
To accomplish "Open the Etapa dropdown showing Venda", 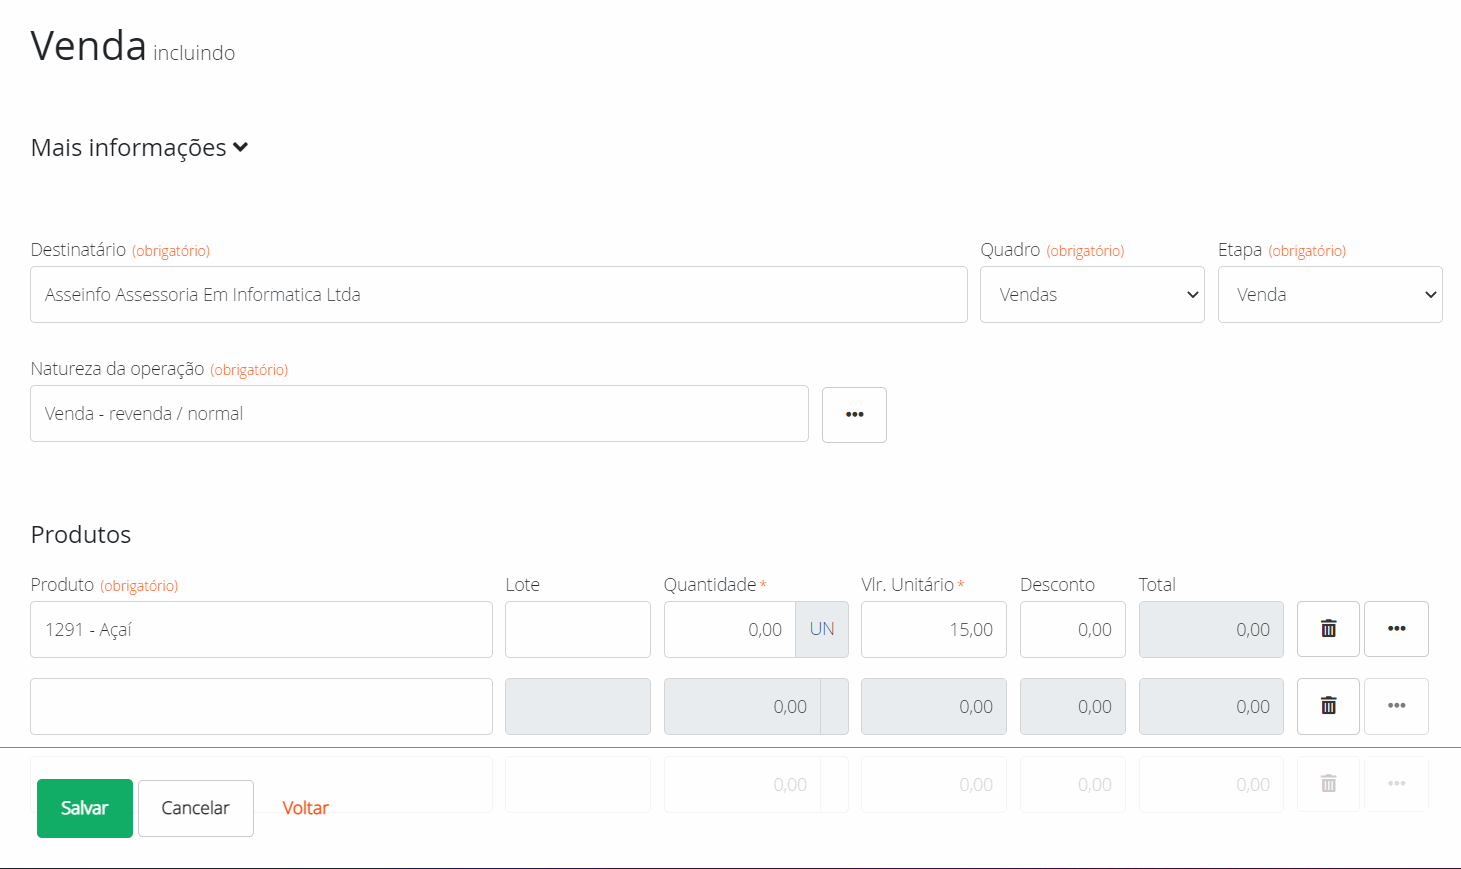I will [1330, 294].
